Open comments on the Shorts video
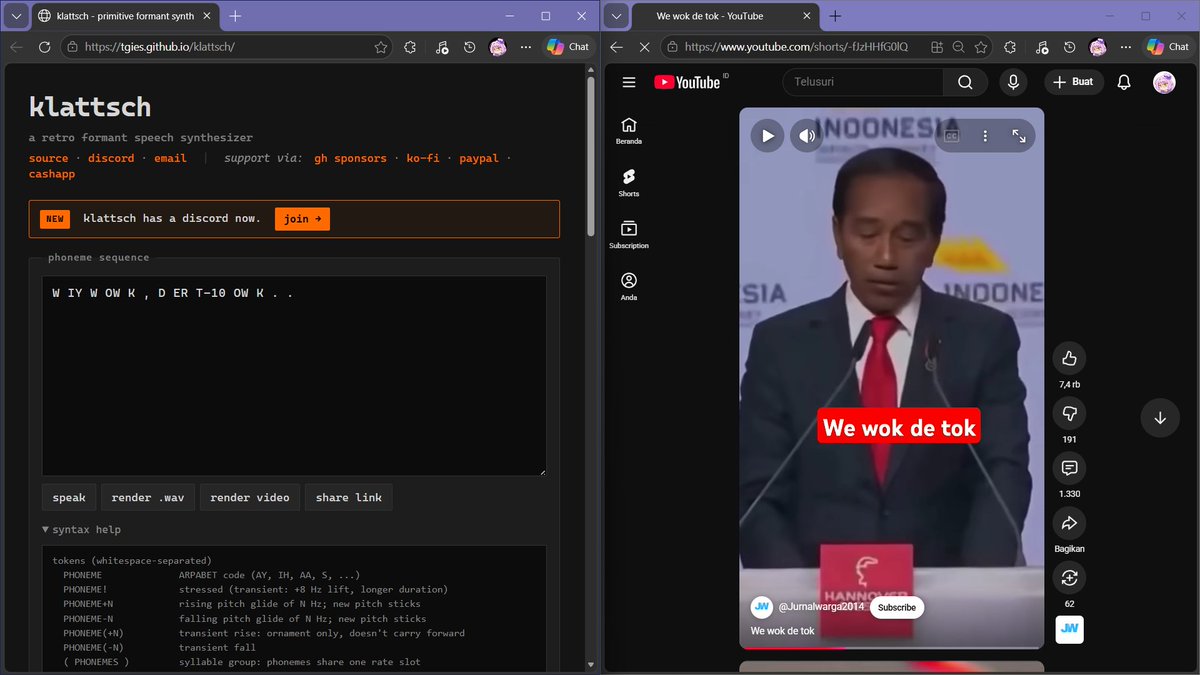The width and height of the screenshot is (1200, 675). point(1069,468)
